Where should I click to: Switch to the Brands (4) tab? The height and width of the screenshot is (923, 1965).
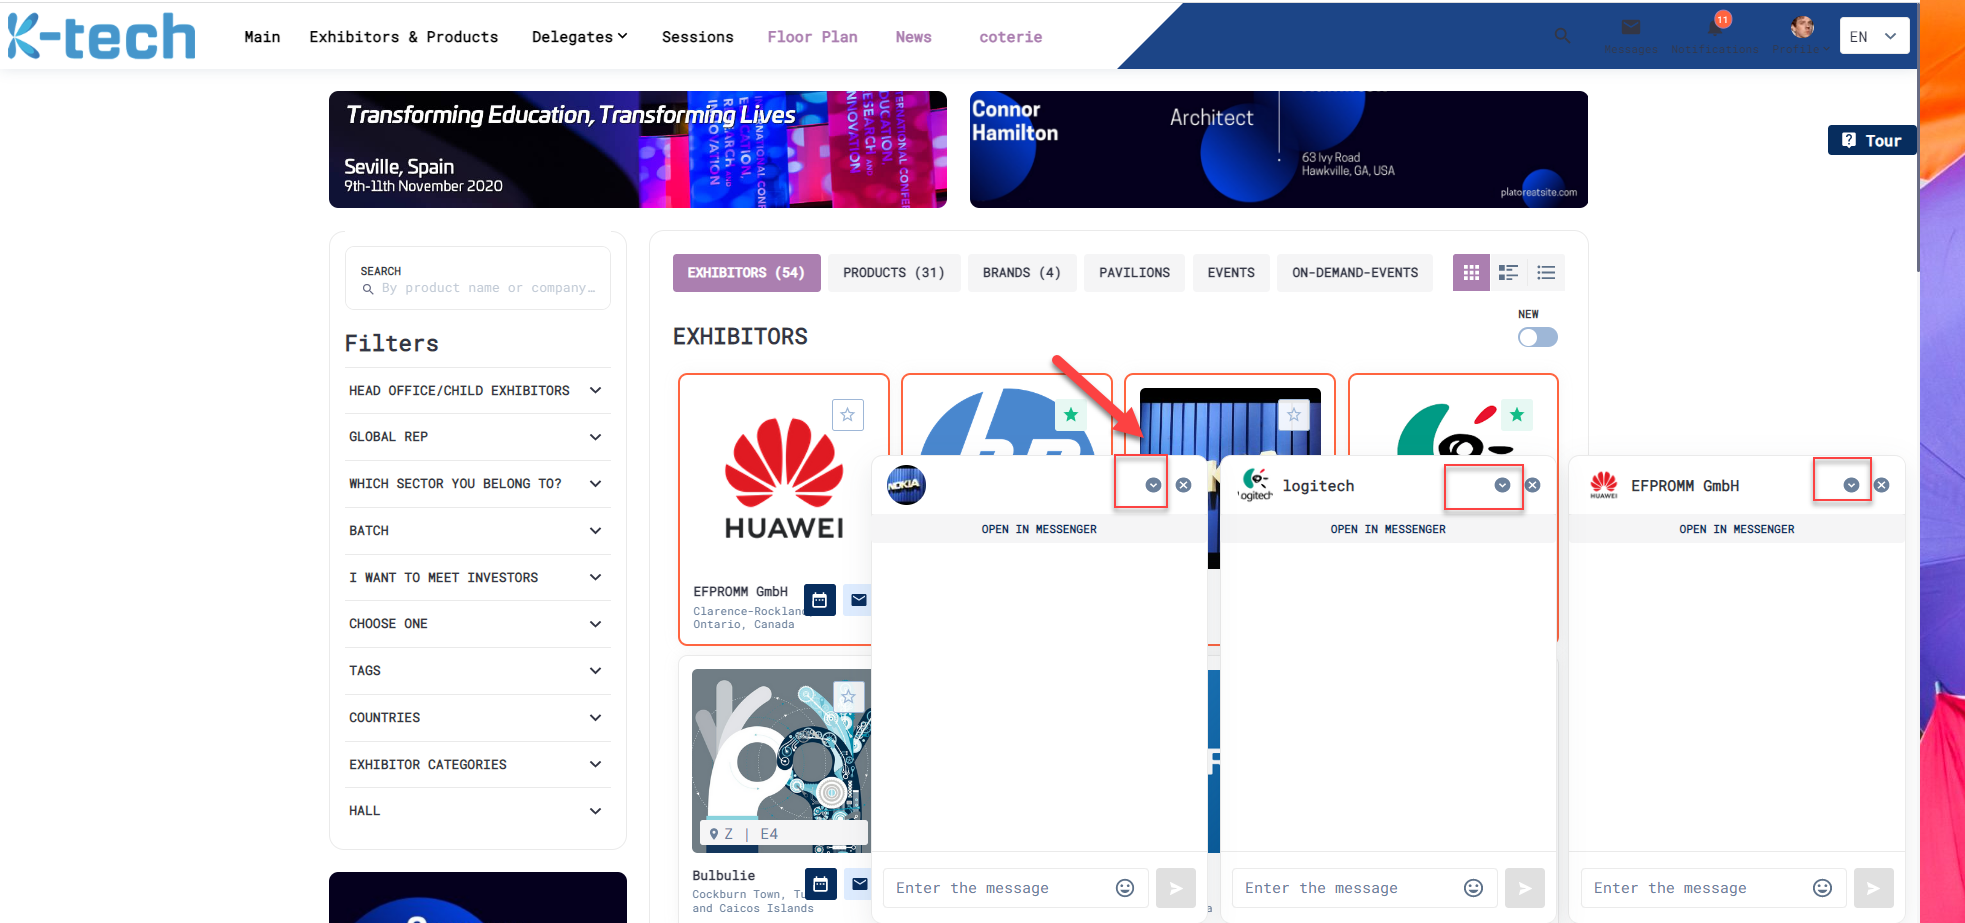click(x=1022, y=273)
